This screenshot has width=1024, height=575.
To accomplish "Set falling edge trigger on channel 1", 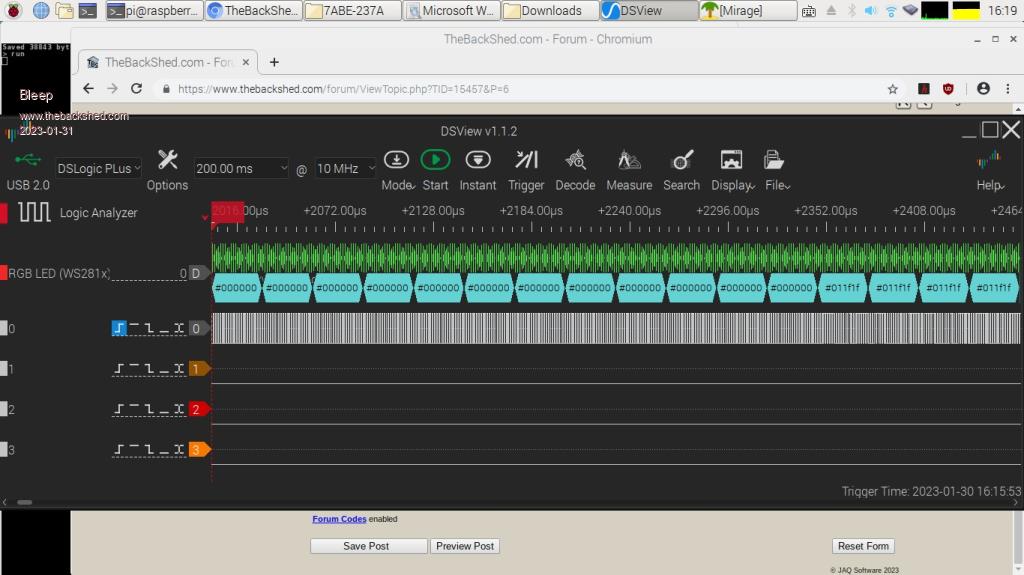I will (149, 369).
